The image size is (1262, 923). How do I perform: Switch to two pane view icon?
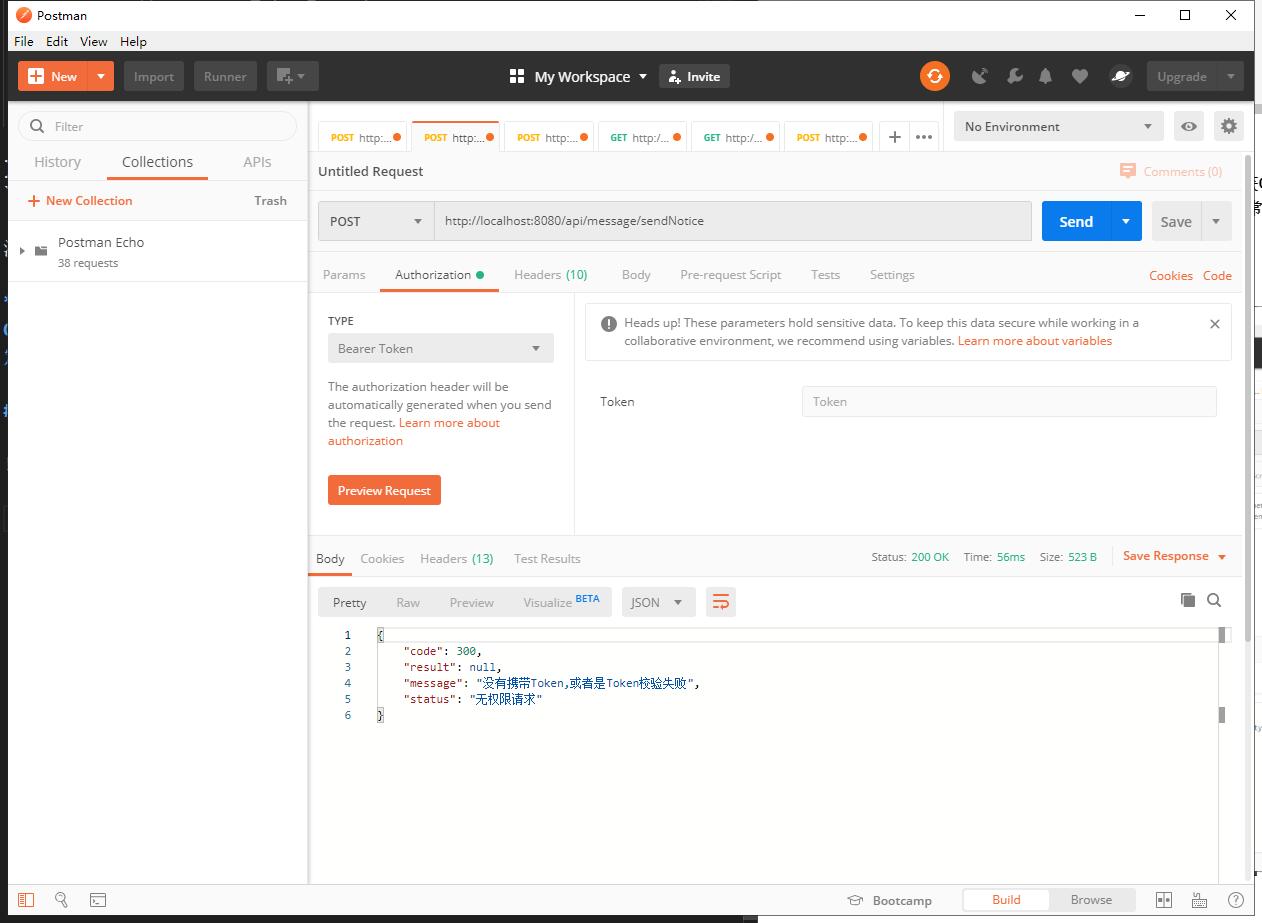click(1164, 900)
